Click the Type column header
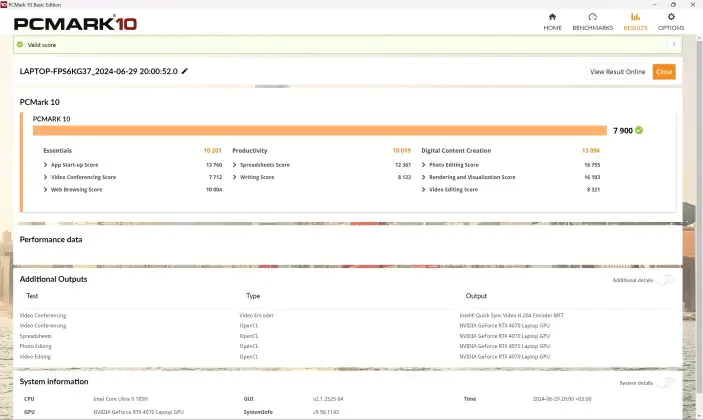The height and width of the screenshot is (420, 703). click(253, 296)
